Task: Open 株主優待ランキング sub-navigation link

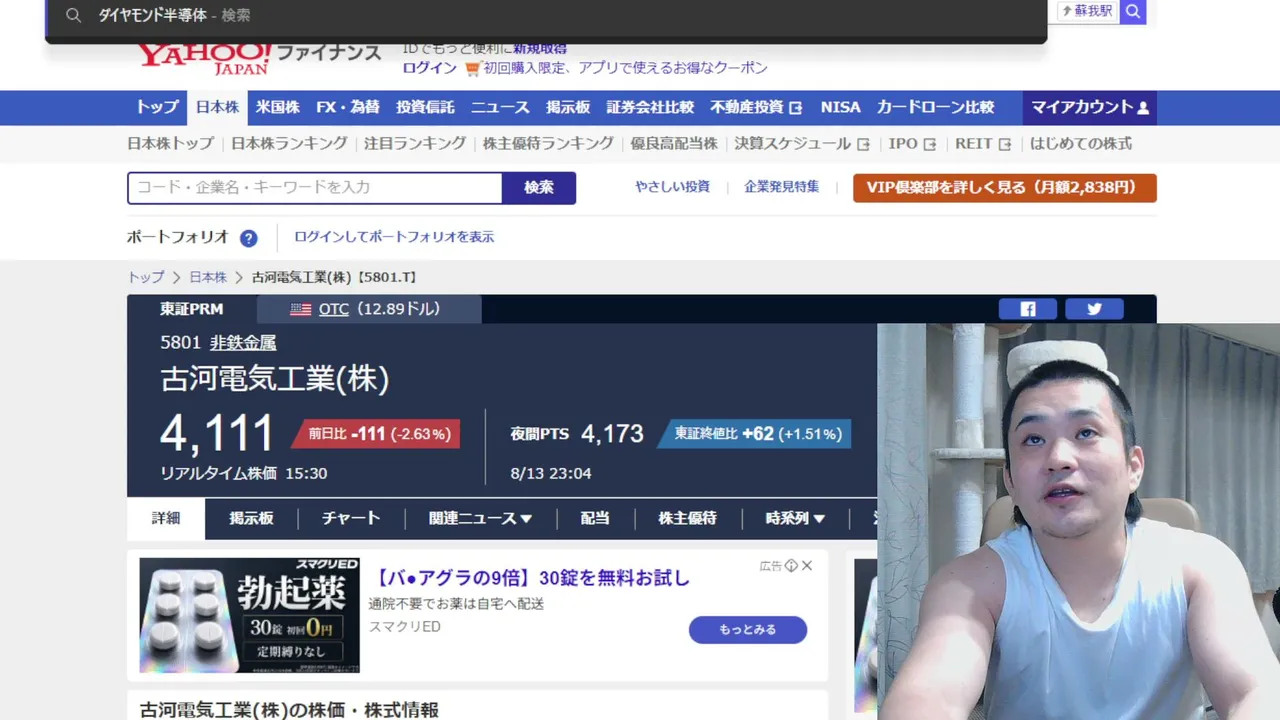Action: click(548, 144)
